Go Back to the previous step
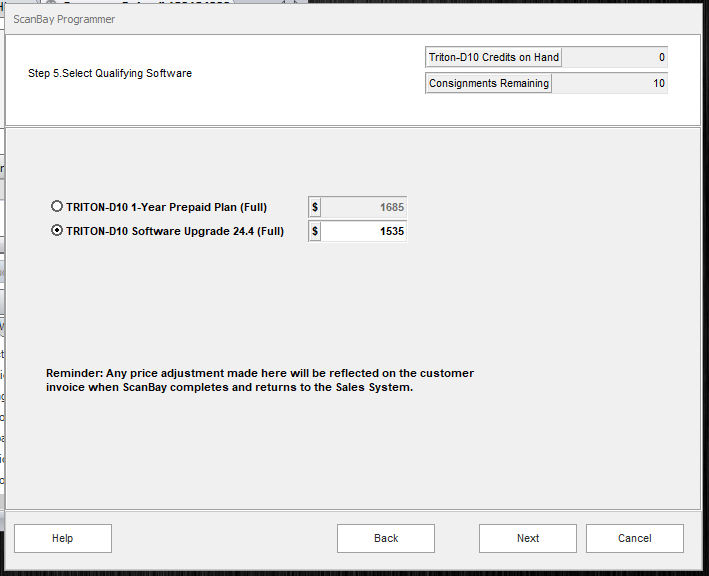709x576 pixels. coord(386,538)
